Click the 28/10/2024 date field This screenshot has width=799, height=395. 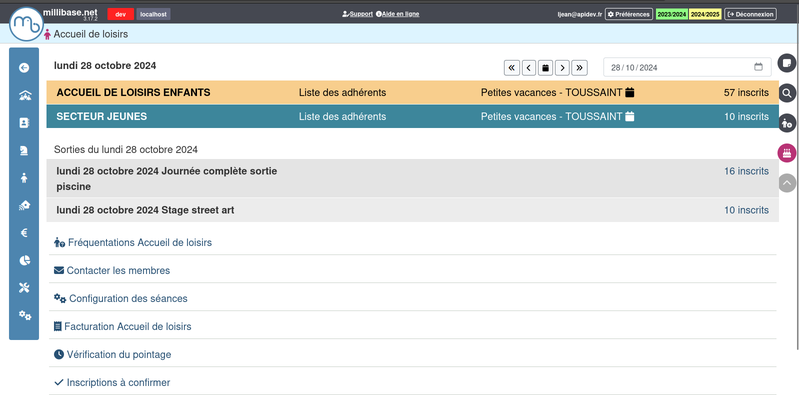pyautogui.click(x=687, y=67)
